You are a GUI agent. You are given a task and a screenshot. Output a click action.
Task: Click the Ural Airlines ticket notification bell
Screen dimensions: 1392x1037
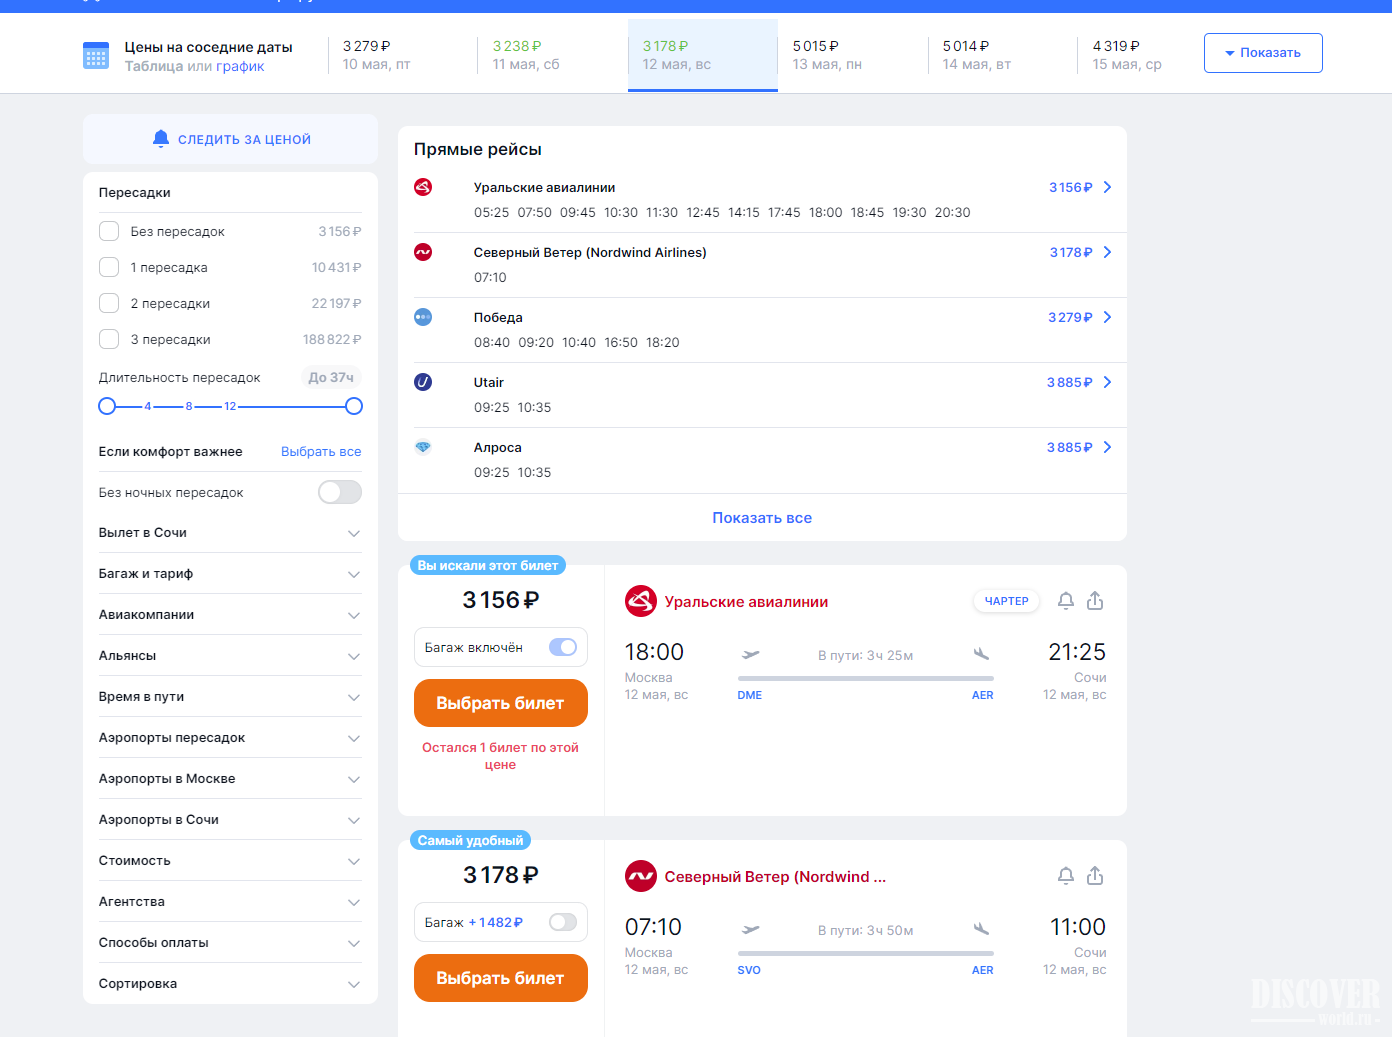1066,601
